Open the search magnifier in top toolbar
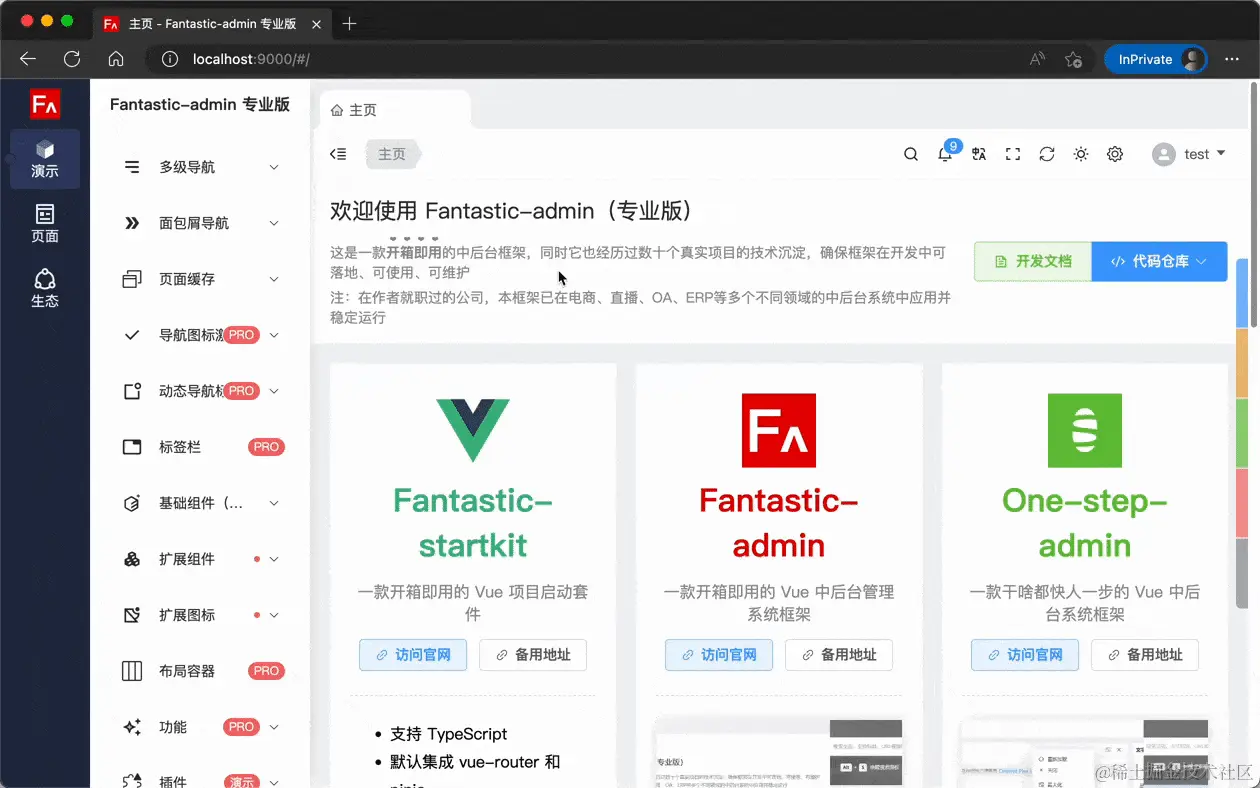 [911, 154]
